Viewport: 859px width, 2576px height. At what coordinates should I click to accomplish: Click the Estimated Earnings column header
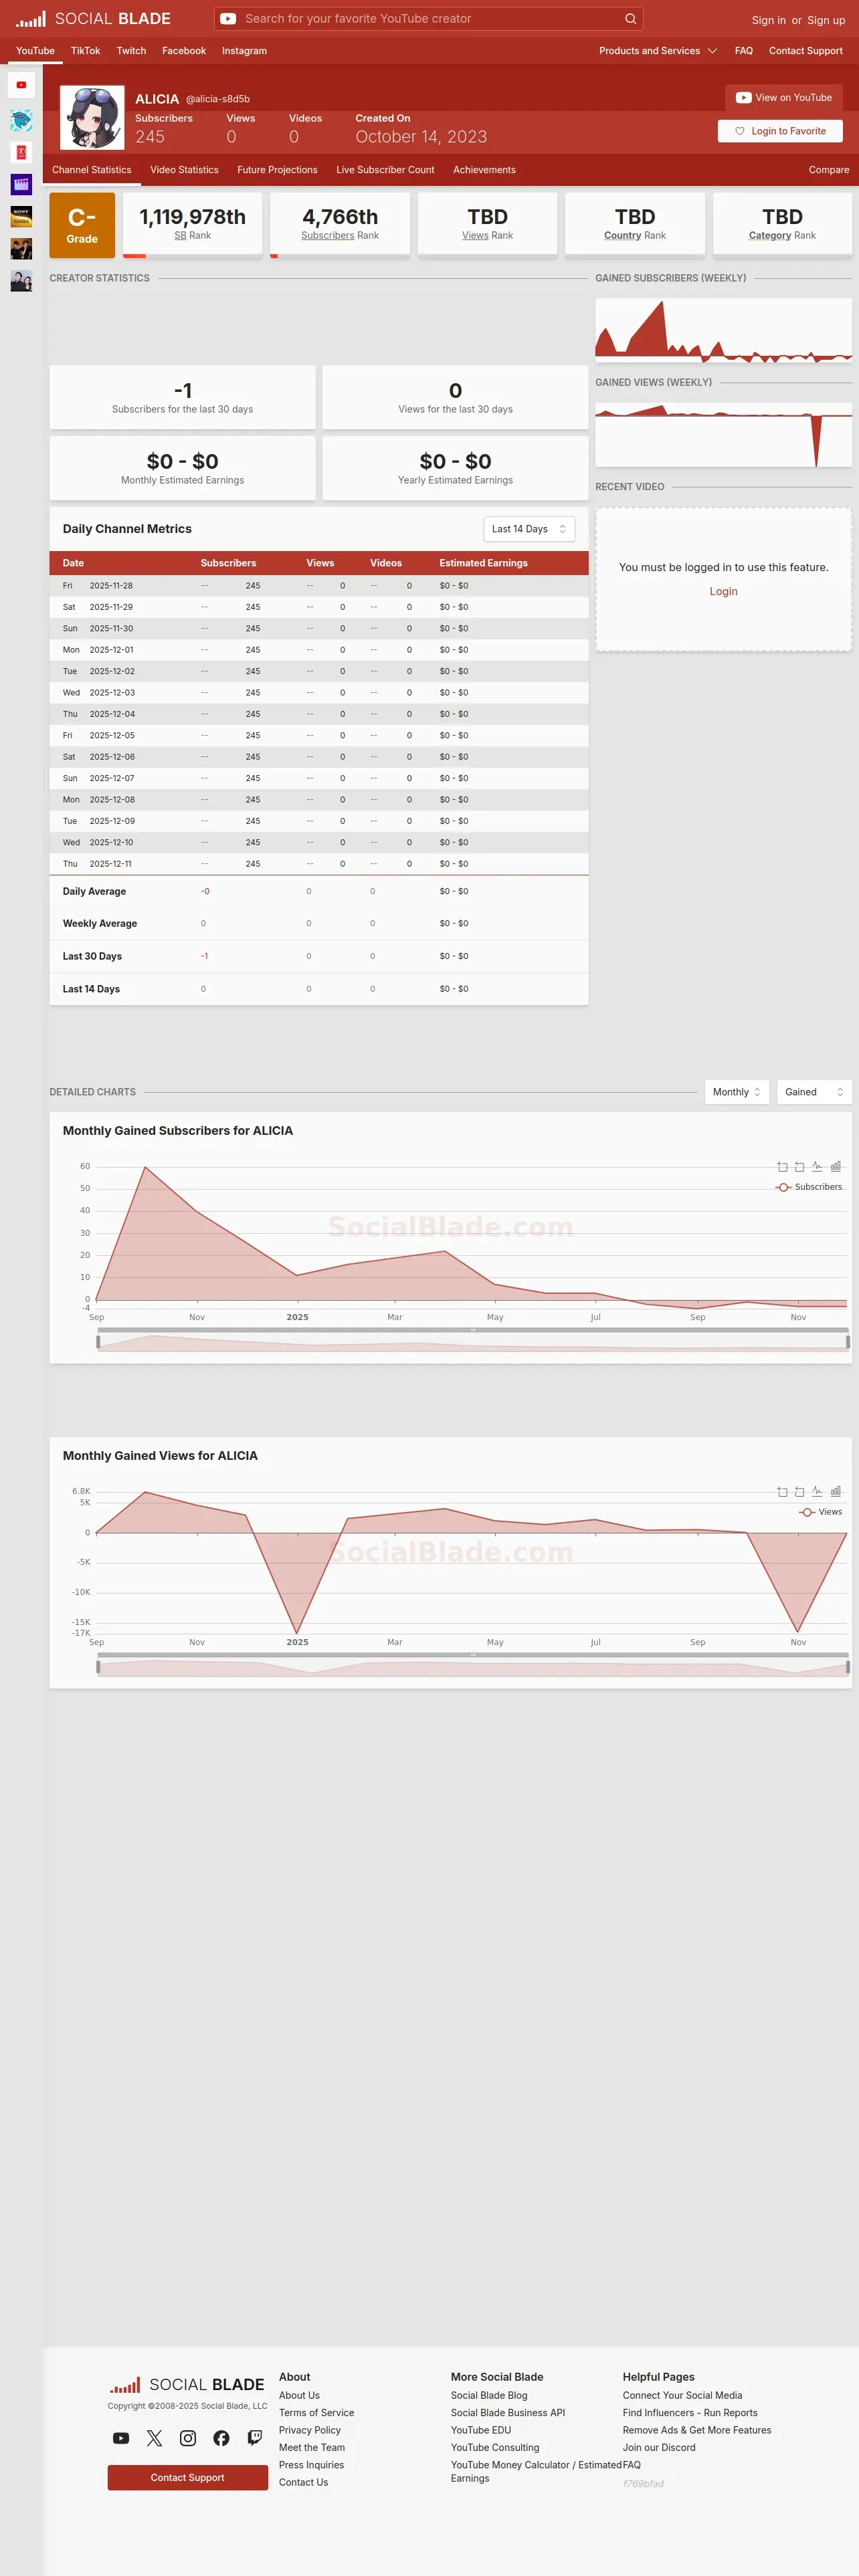(x=483, y=563)
